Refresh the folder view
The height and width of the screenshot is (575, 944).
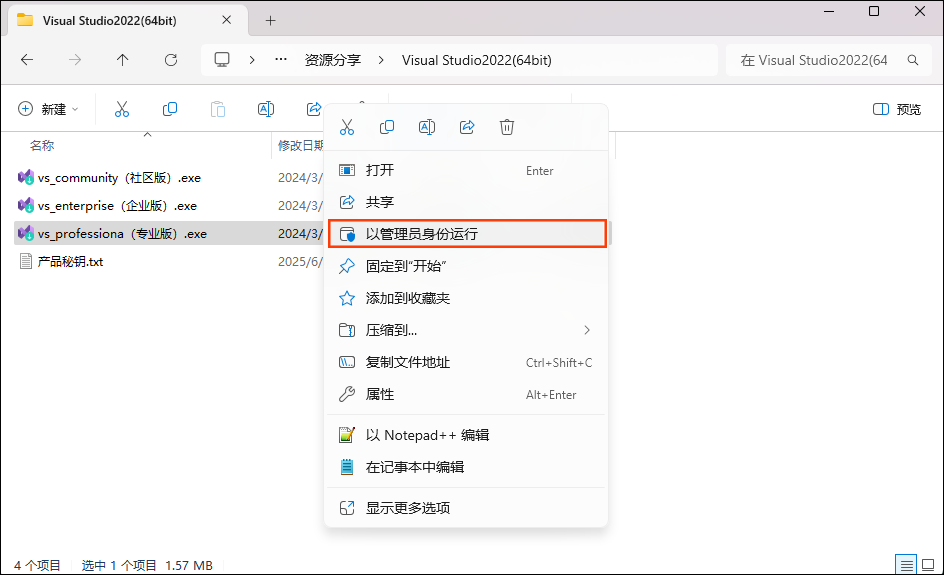[x=171, y=60]
